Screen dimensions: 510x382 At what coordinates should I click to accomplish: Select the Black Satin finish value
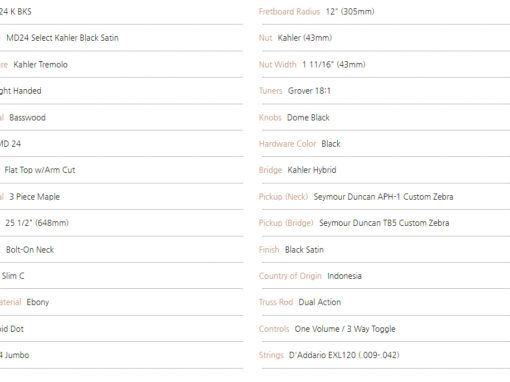click(304, 250)
